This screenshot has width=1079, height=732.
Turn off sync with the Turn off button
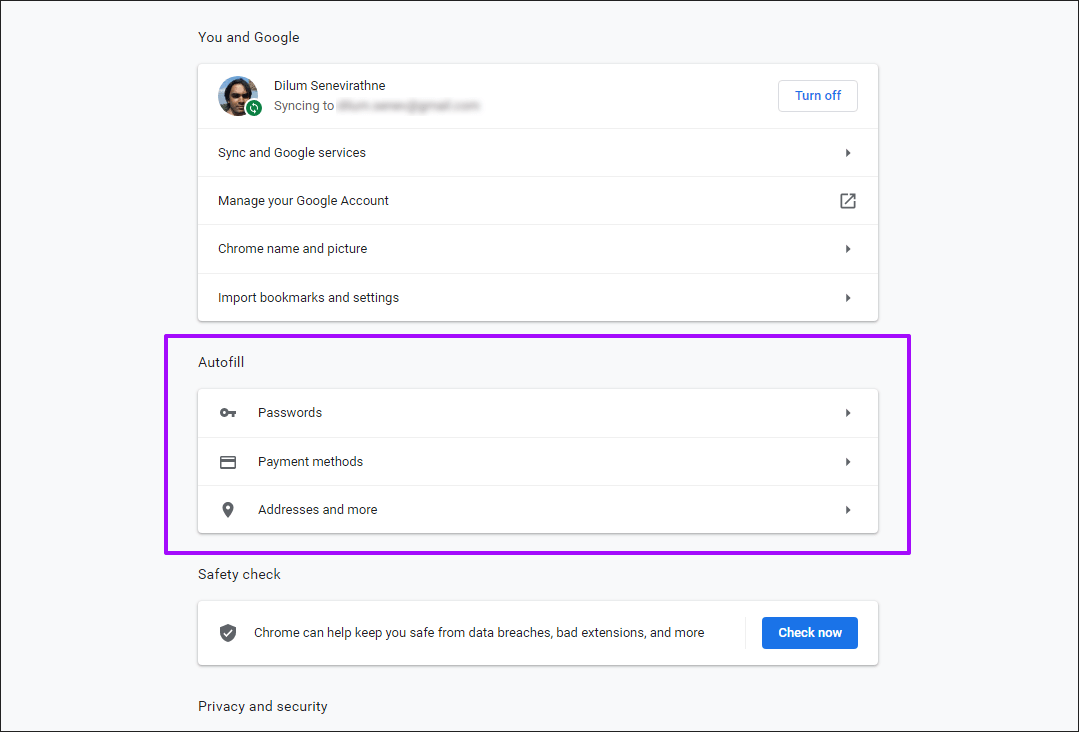click(x=817, y=96)
